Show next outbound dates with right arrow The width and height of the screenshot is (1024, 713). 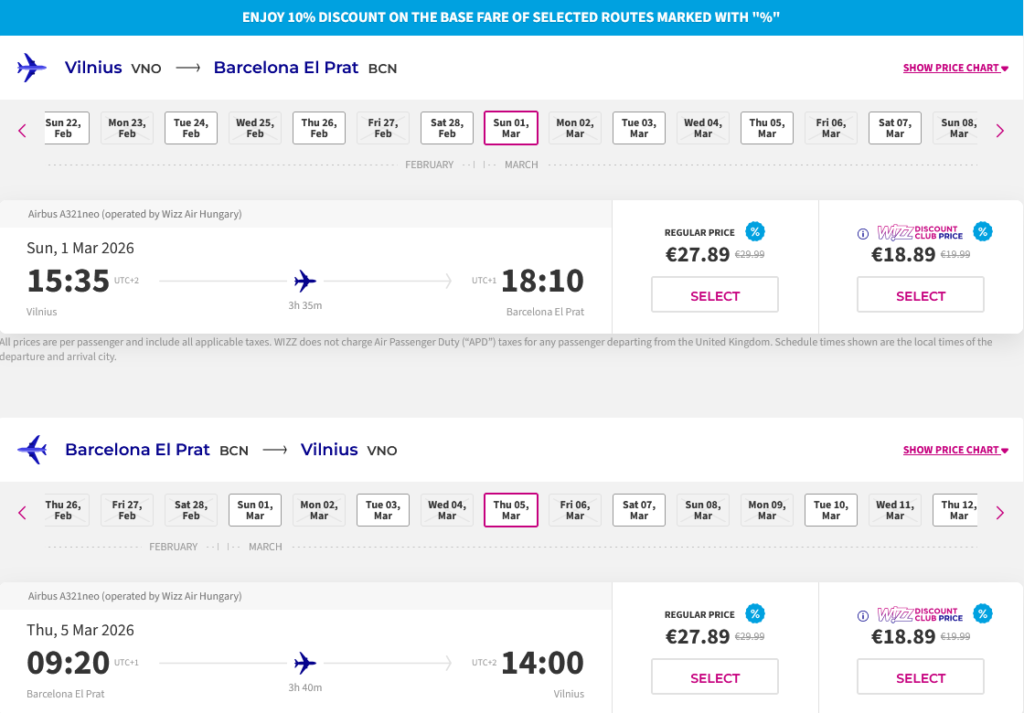tap(999, 130)
